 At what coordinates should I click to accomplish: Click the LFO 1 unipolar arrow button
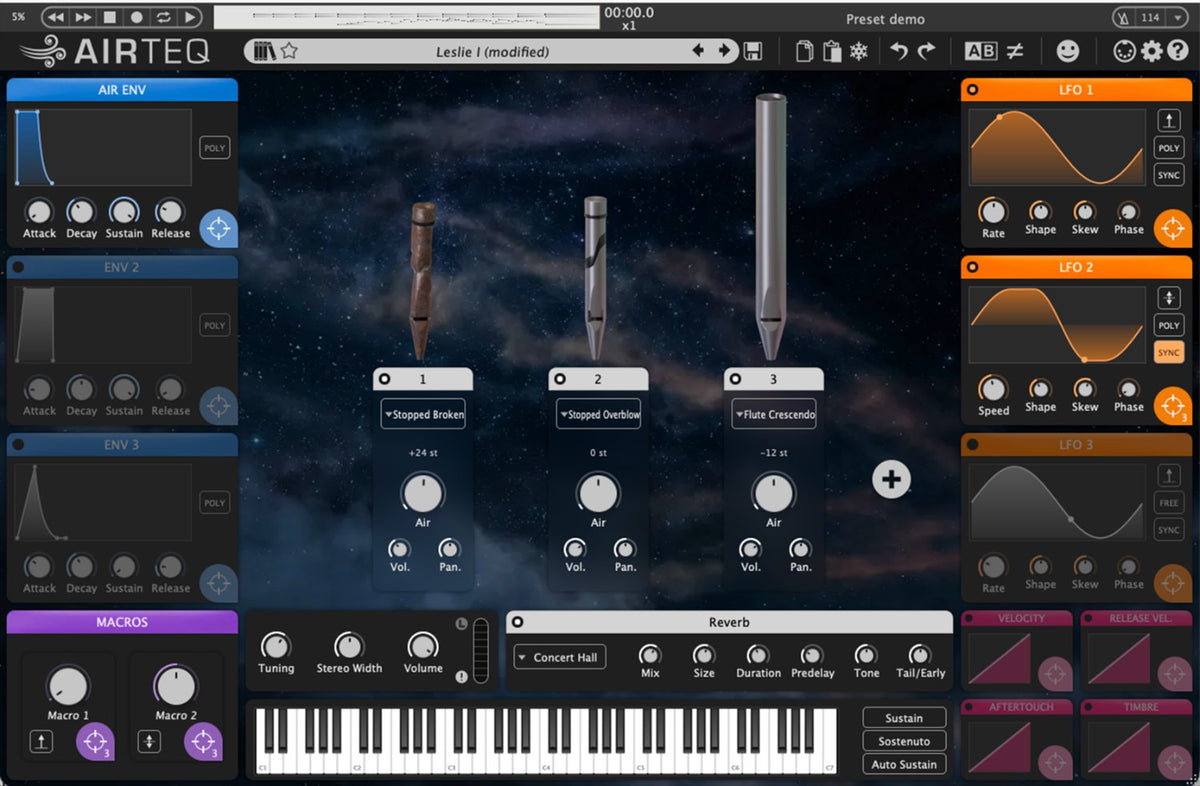[1168, 121]
